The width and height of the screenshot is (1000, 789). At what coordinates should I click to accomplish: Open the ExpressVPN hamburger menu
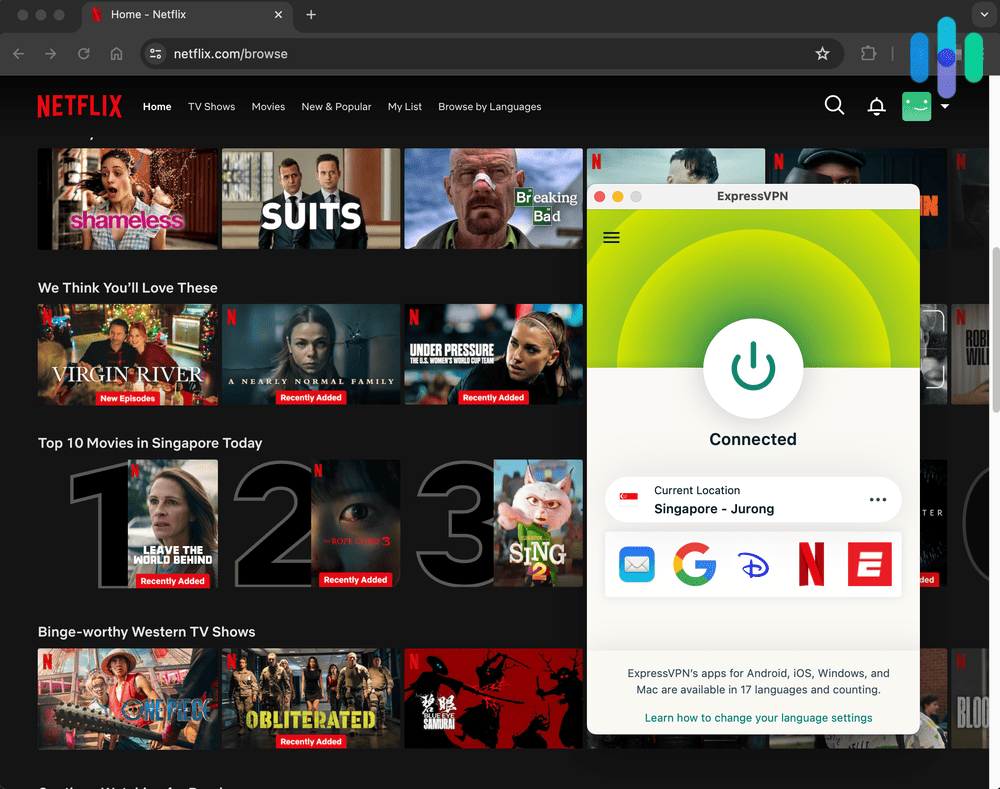point(611,237)
